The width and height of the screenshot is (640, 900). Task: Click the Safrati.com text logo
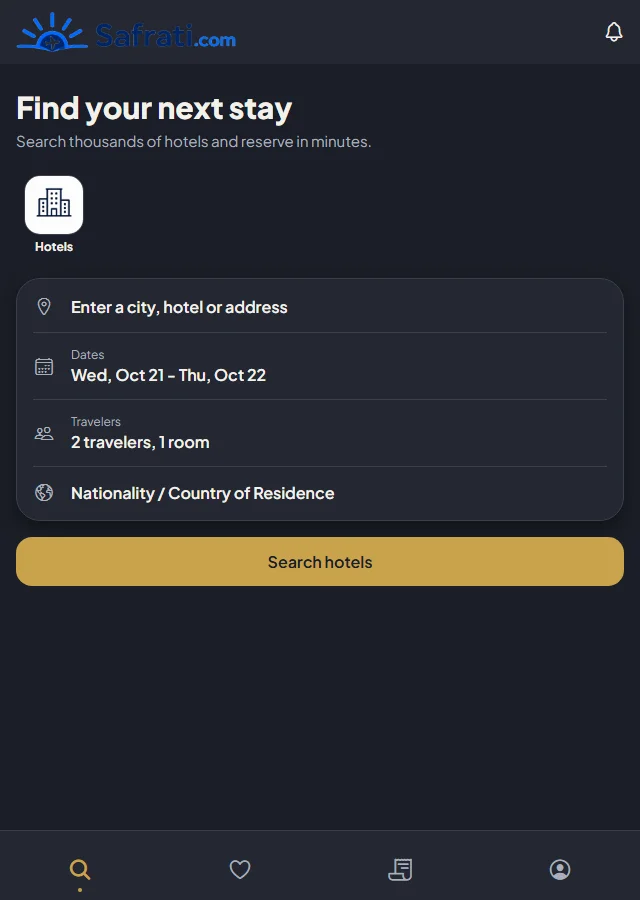(165, 36)
